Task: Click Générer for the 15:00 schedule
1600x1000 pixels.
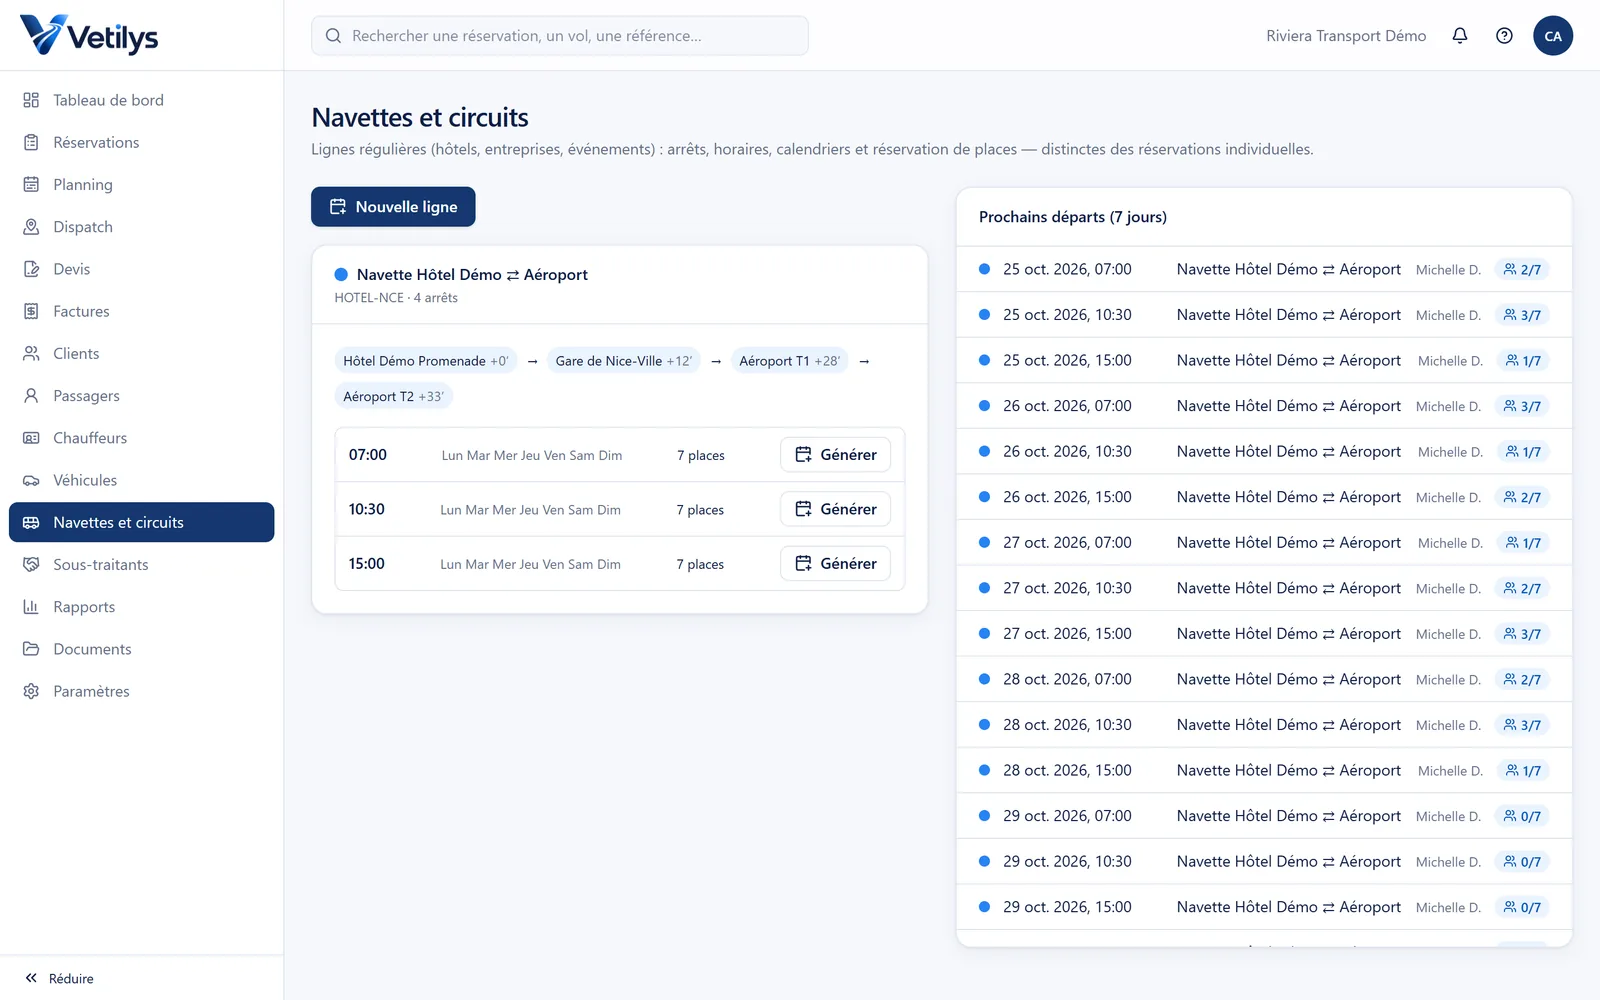Action: [x=835, y=564]
